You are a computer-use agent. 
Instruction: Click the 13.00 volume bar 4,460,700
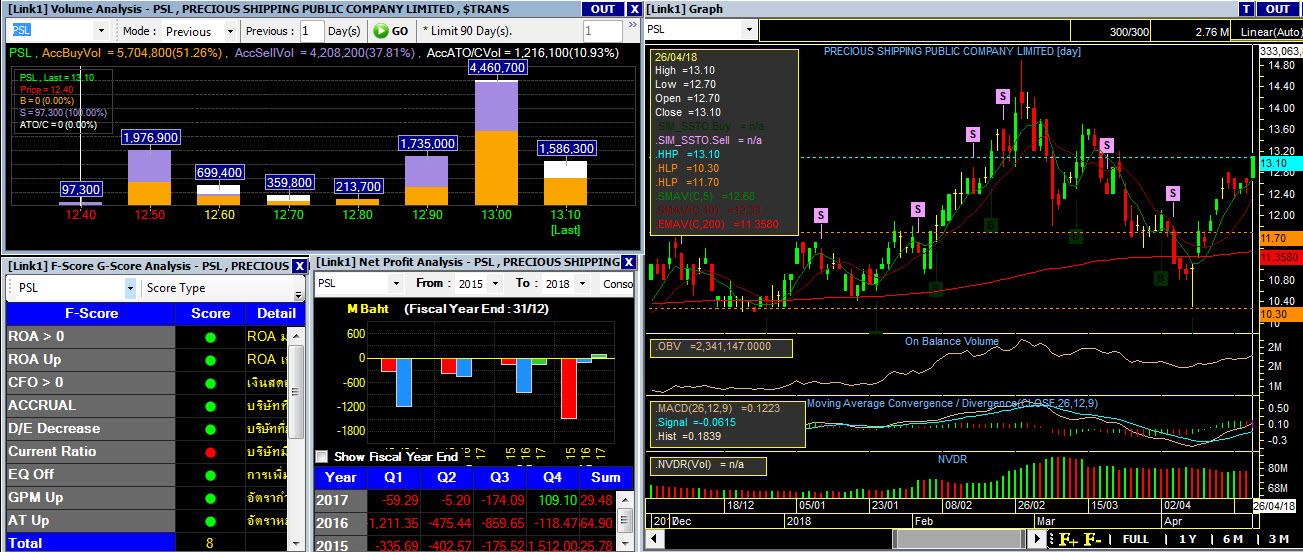point(496,143)
